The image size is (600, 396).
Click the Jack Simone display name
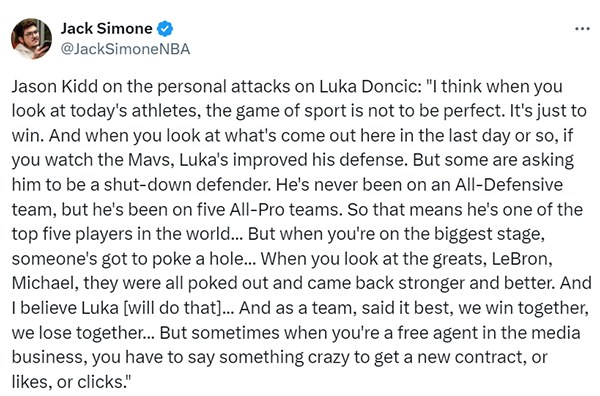(x=106, y=29)
